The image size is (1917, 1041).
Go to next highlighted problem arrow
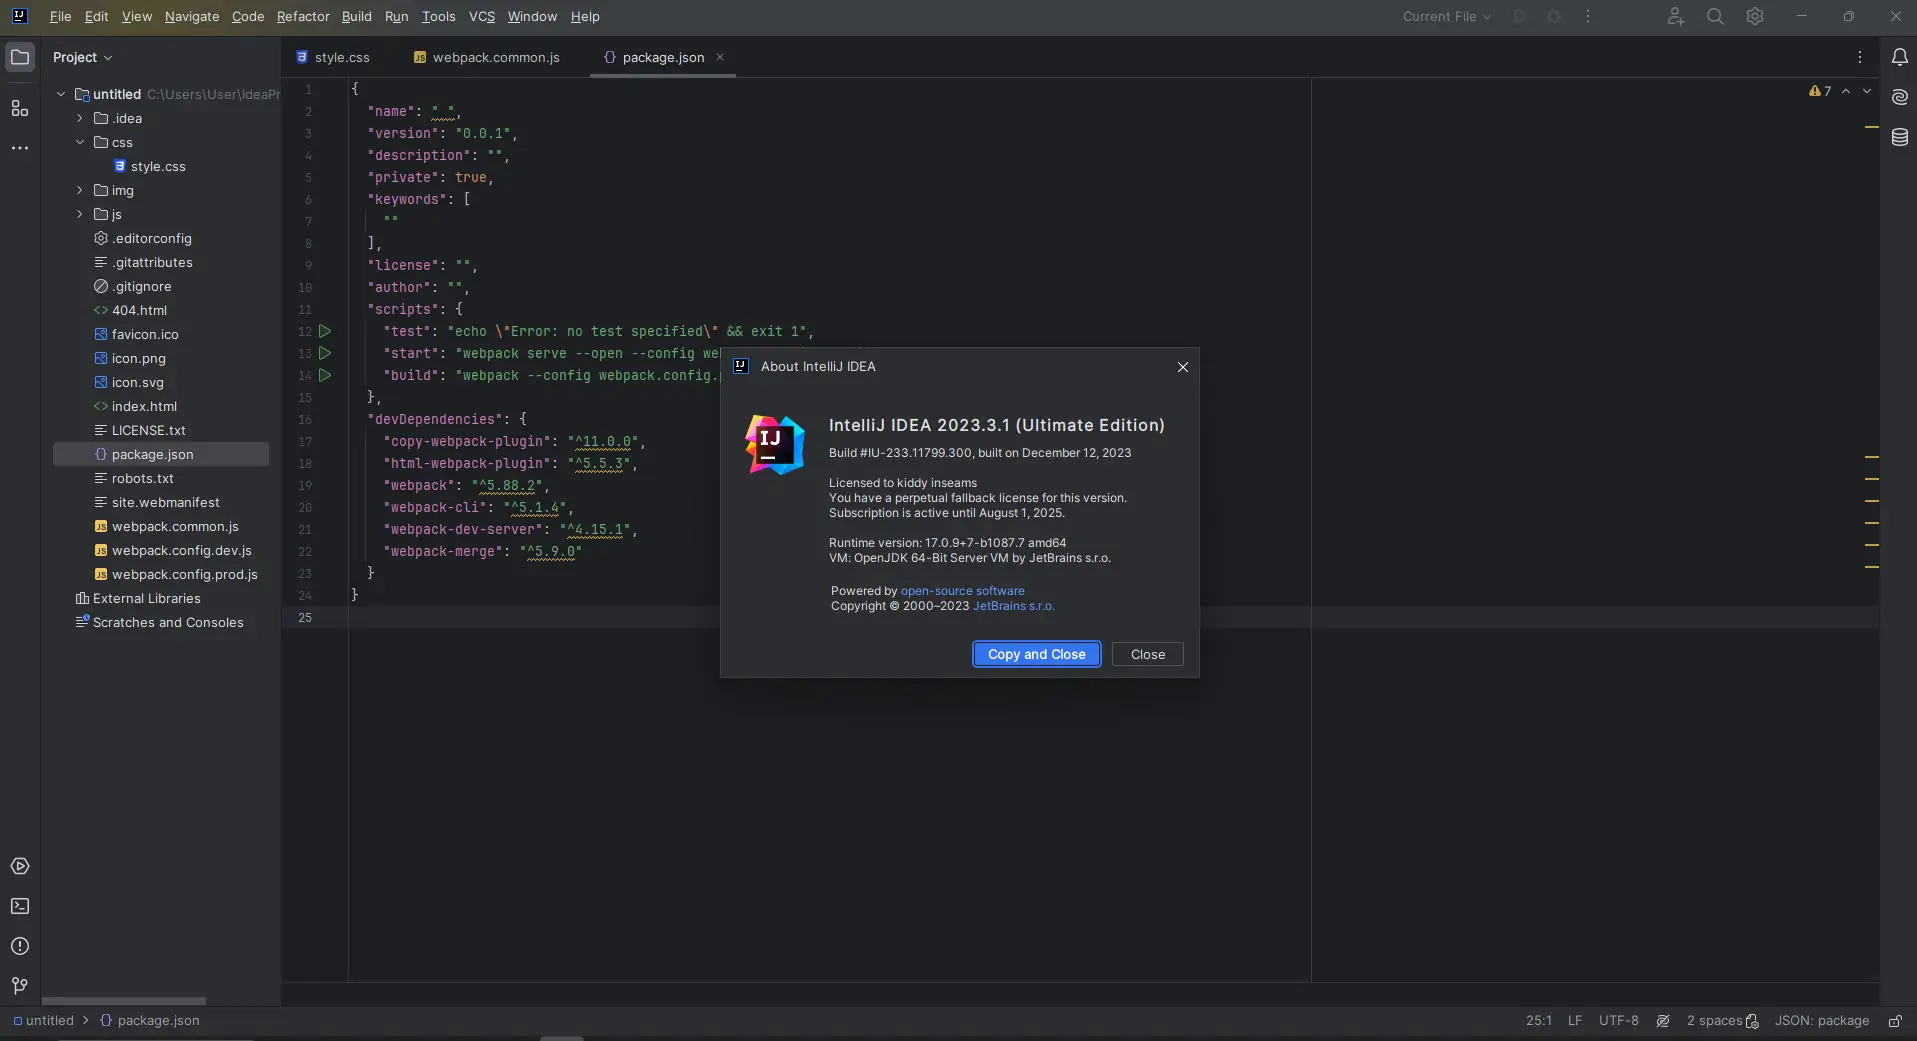1866,91
